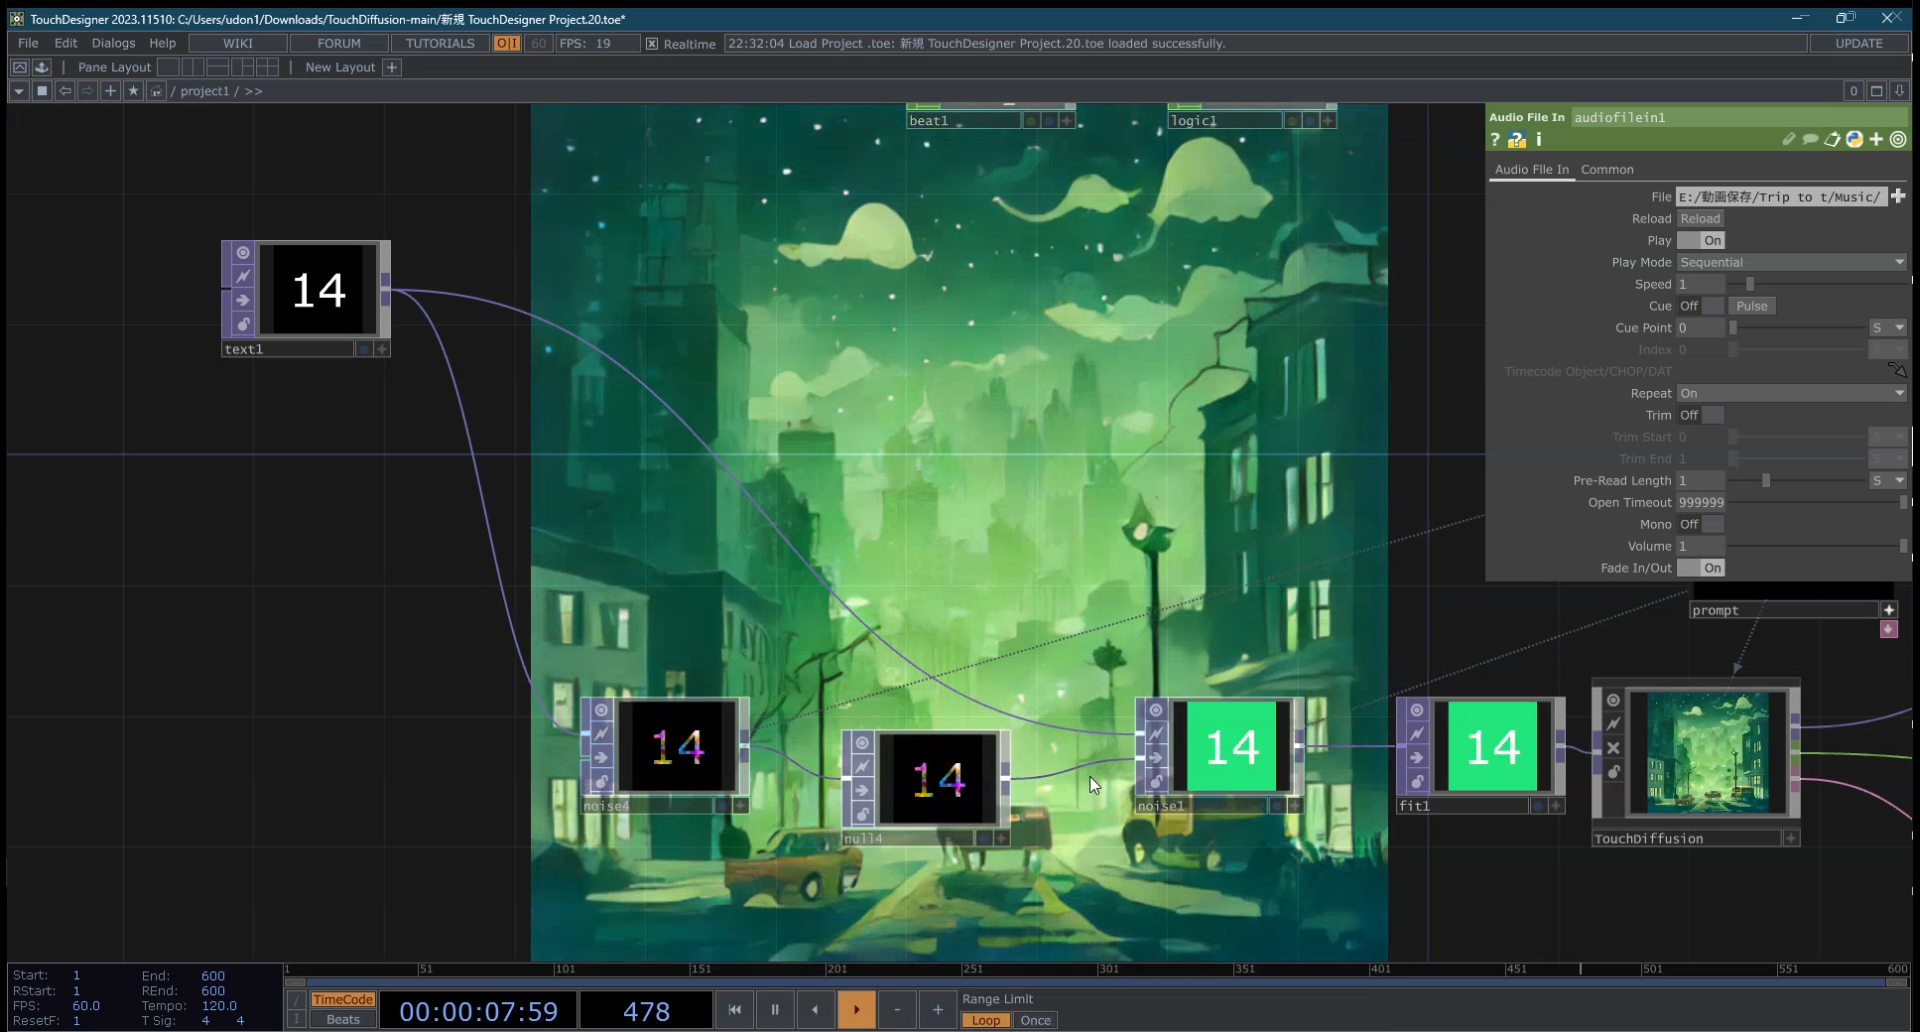Open operator help question mark icon
This screenshot has width=1920, height=1032.
point(1495,140)
